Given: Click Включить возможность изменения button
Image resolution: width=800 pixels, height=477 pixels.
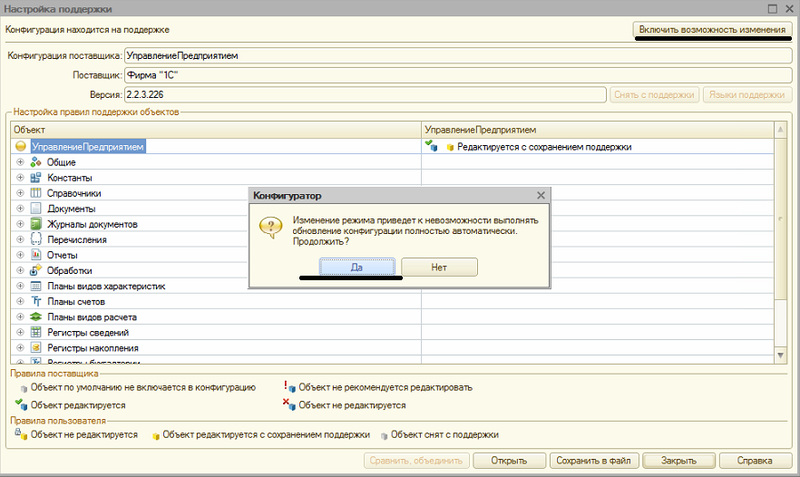Looking at the screenshot, I should tap(711, 30).
